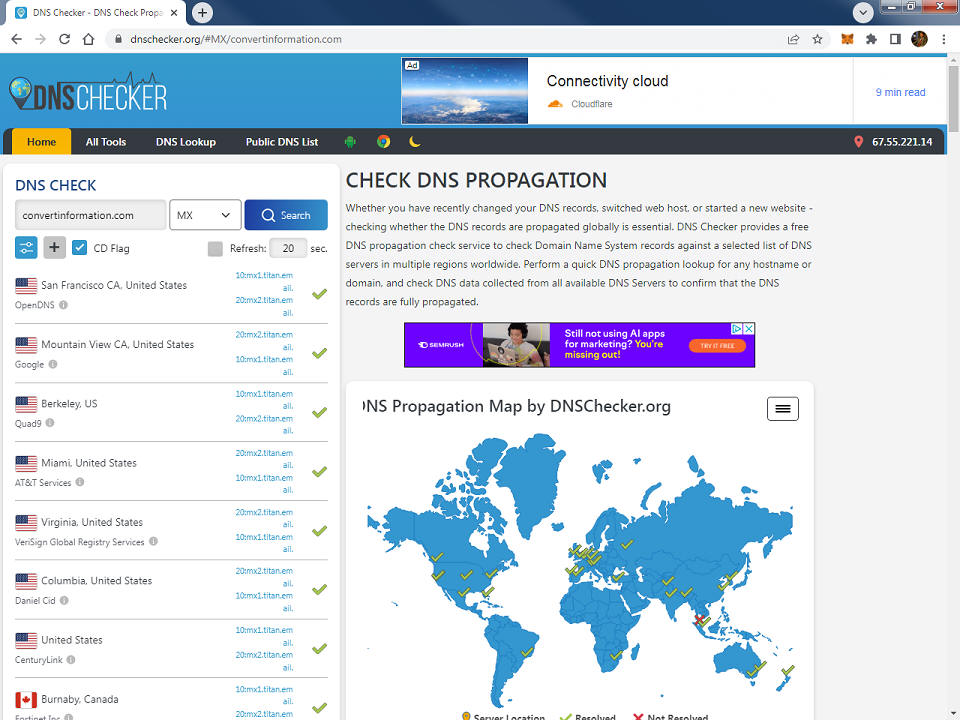Open a new browser tab
Image resolution: width=960 pixels, height=720 pixels.
click(202, 12)
